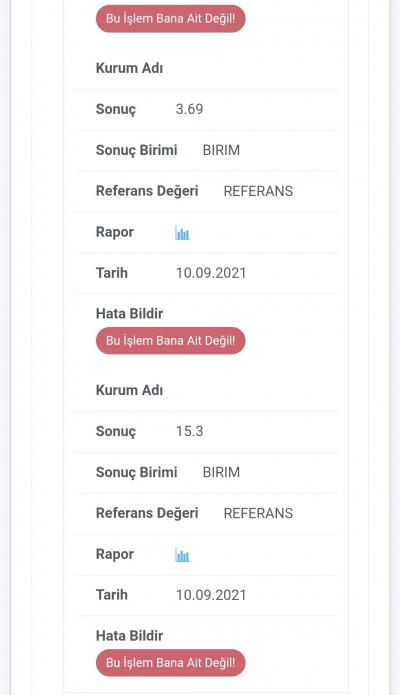Click the 'Rapor' label in the 15.3 record

coord(115,554)
